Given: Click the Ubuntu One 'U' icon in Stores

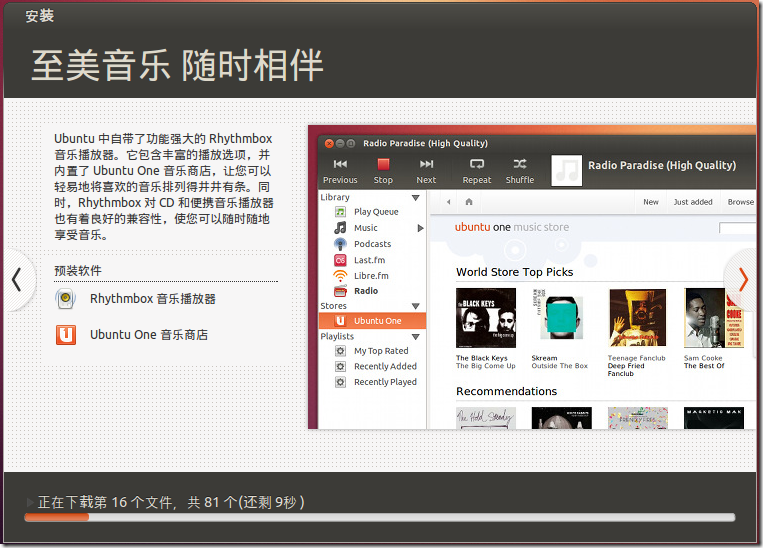Looking at the screenshot, I should (x=340, y=321).
